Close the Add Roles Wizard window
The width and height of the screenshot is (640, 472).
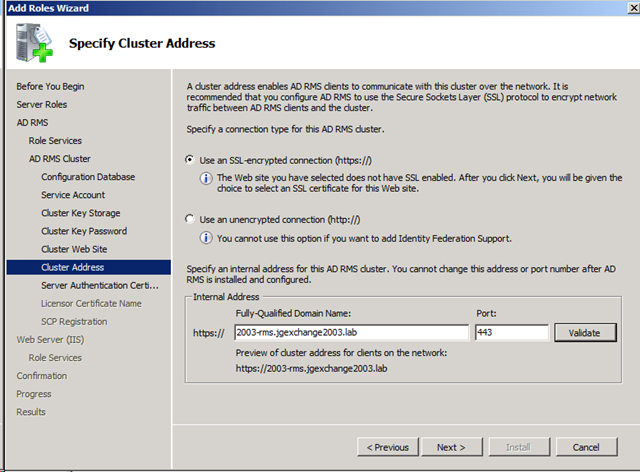click(634, 8)
